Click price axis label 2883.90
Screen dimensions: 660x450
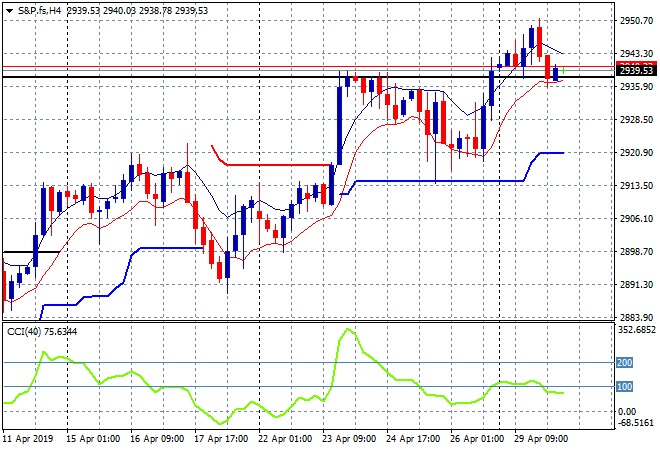coord(636,317)
